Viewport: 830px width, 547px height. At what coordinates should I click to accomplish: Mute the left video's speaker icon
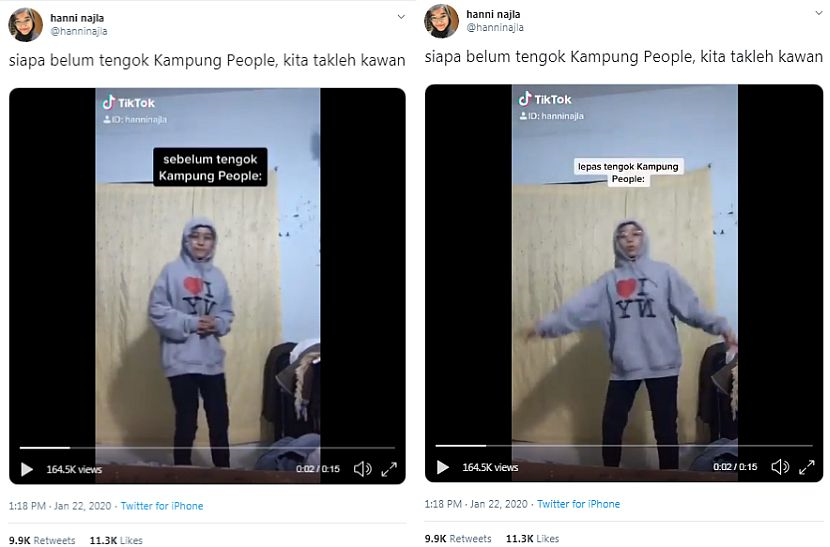[363, 469]
